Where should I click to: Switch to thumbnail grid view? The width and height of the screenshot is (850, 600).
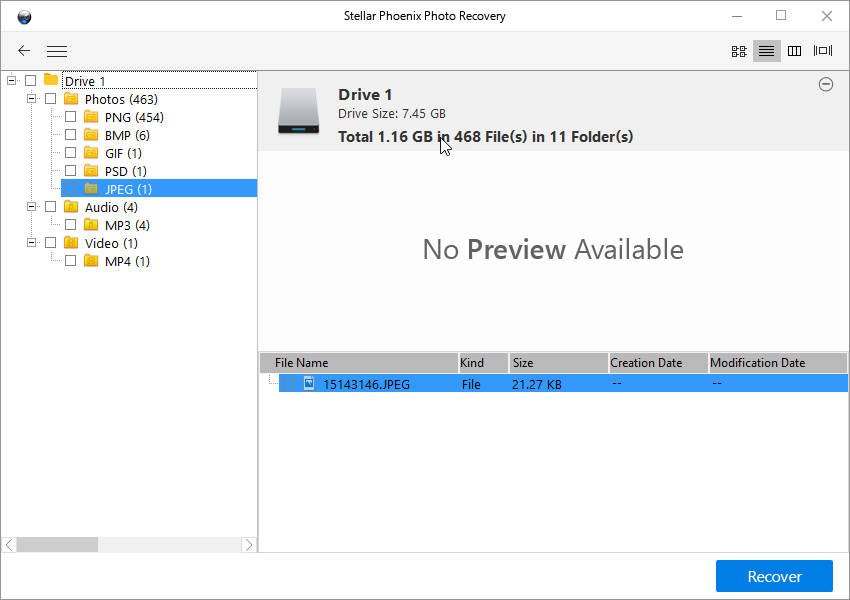pyautogui.click(x=739, y=51)
